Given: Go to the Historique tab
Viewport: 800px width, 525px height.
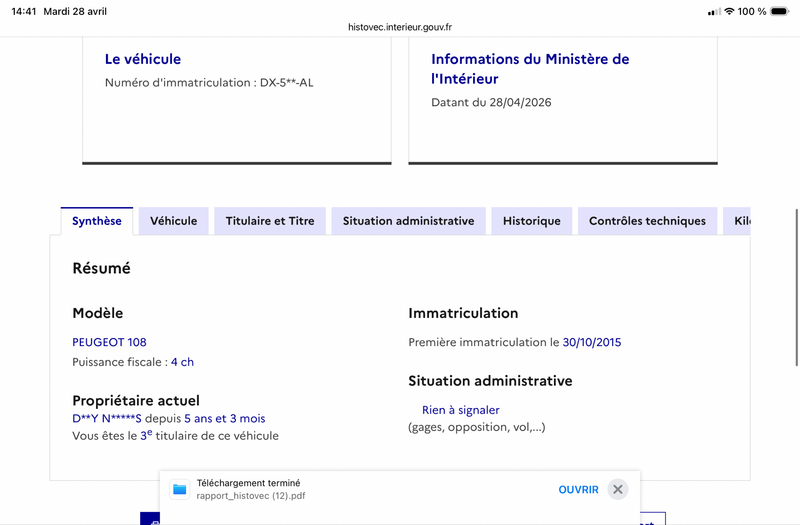Looking at the screenshot, I should point(531,221).
